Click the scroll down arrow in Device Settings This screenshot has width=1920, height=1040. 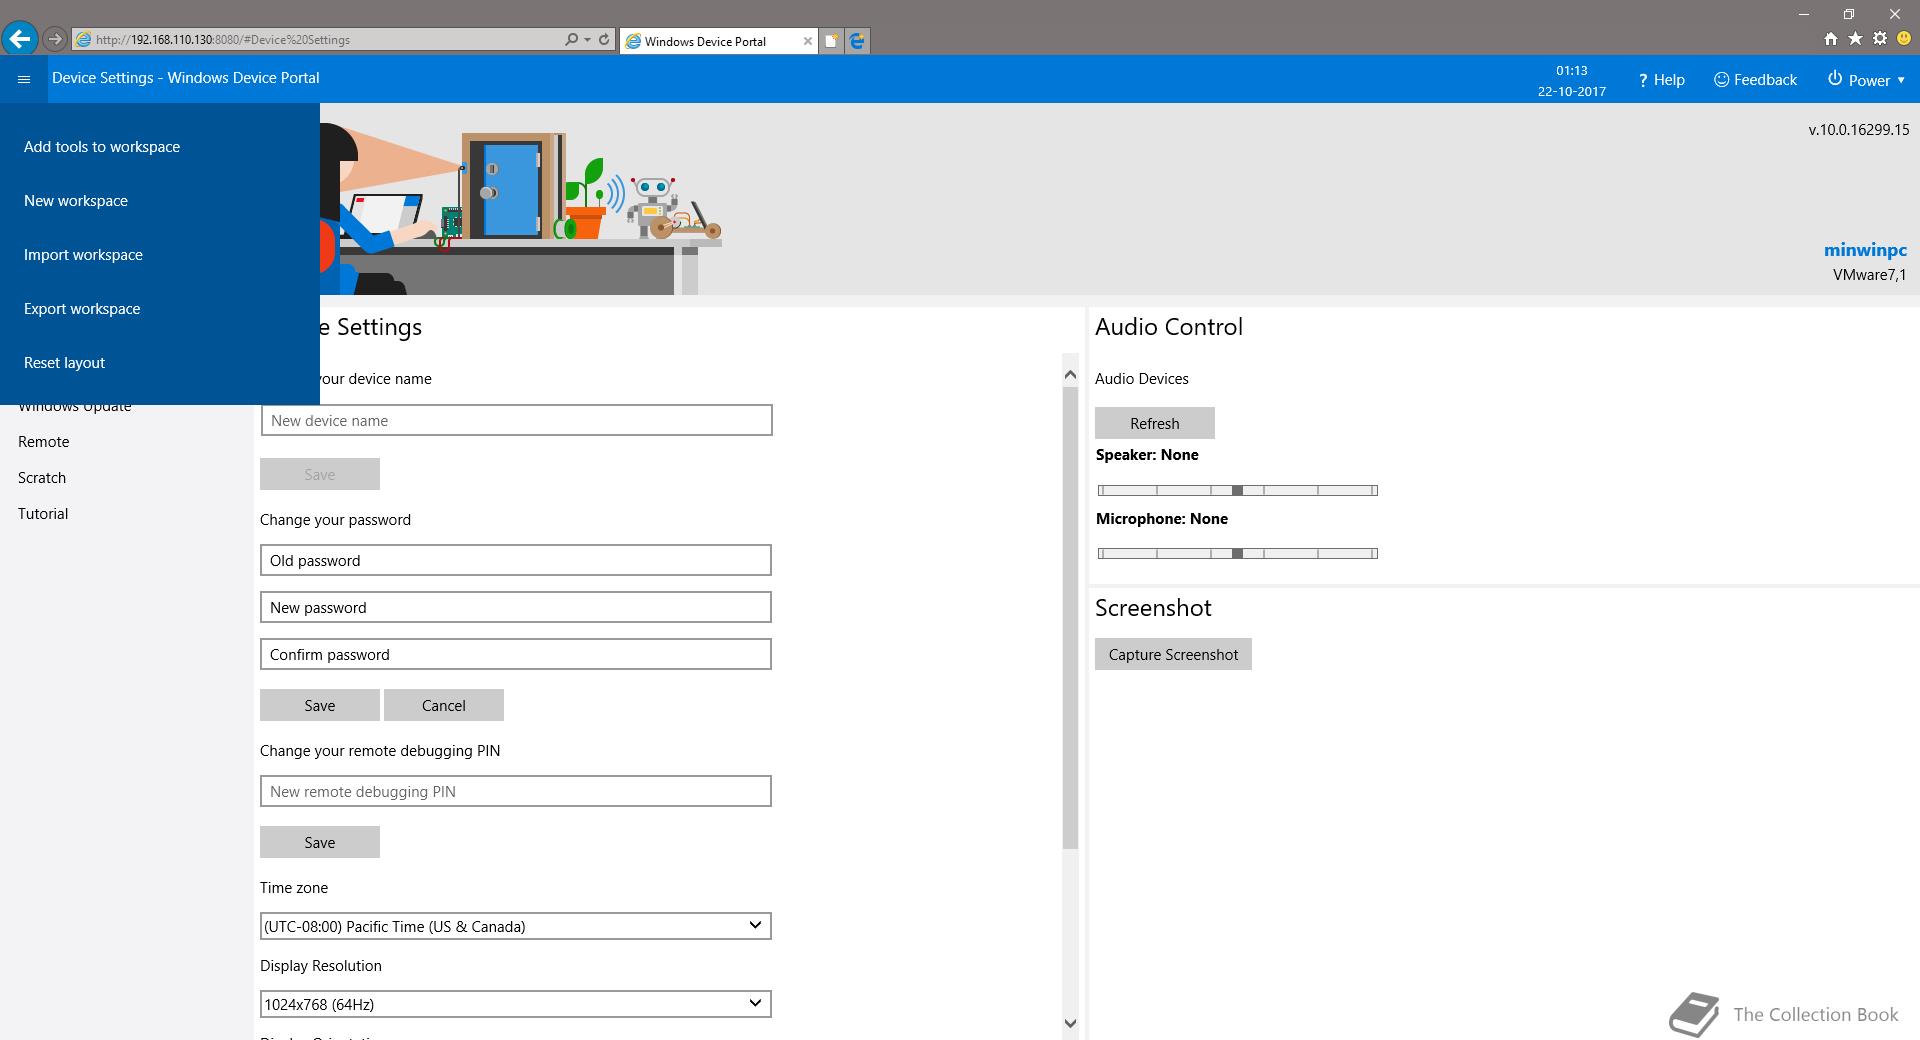tap(1070, 1023)
